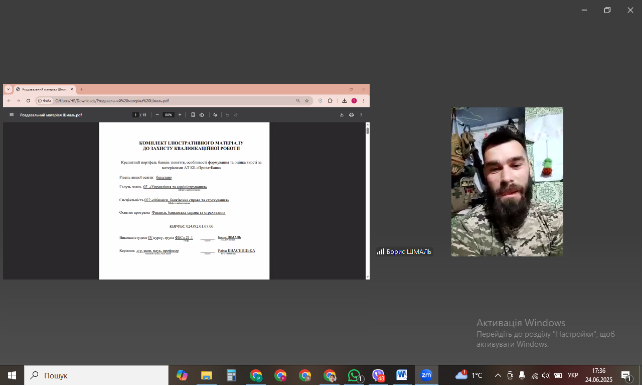Reload the page in shared browser
The image size is (643, 386).
pos(28,100)
